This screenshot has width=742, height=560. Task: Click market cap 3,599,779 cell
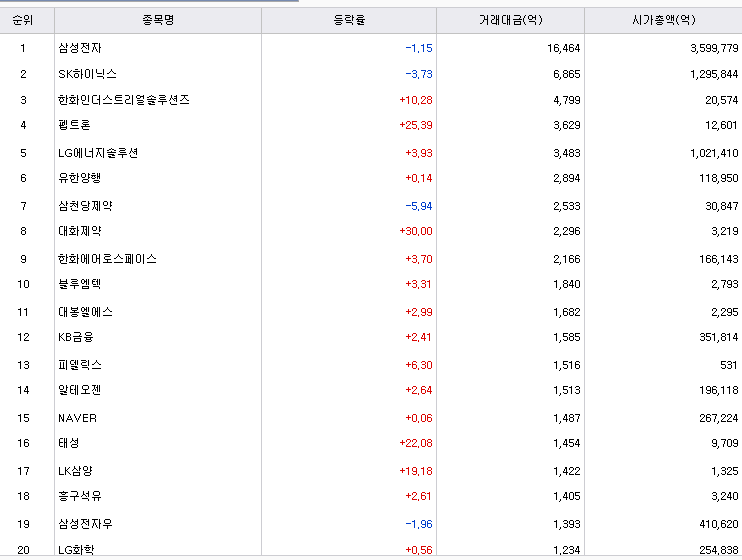click(714, 48)
